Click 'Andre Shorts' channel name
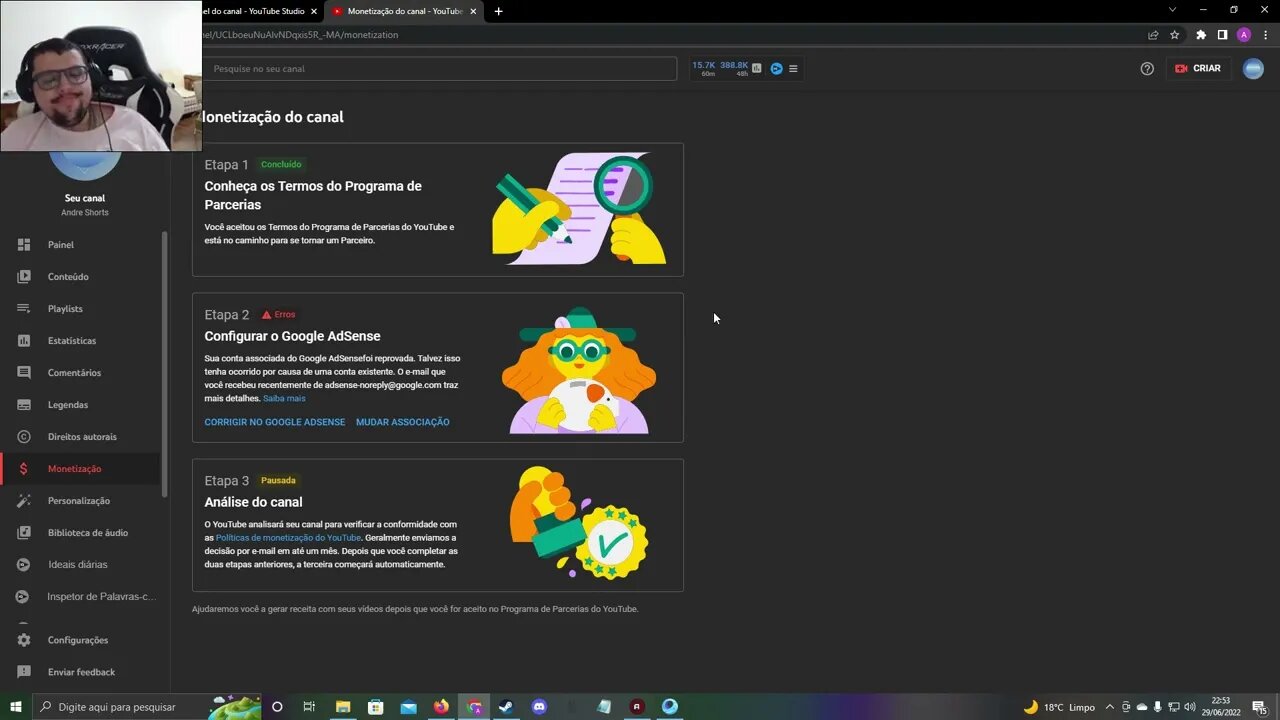1280x720 pixels. 85,213
